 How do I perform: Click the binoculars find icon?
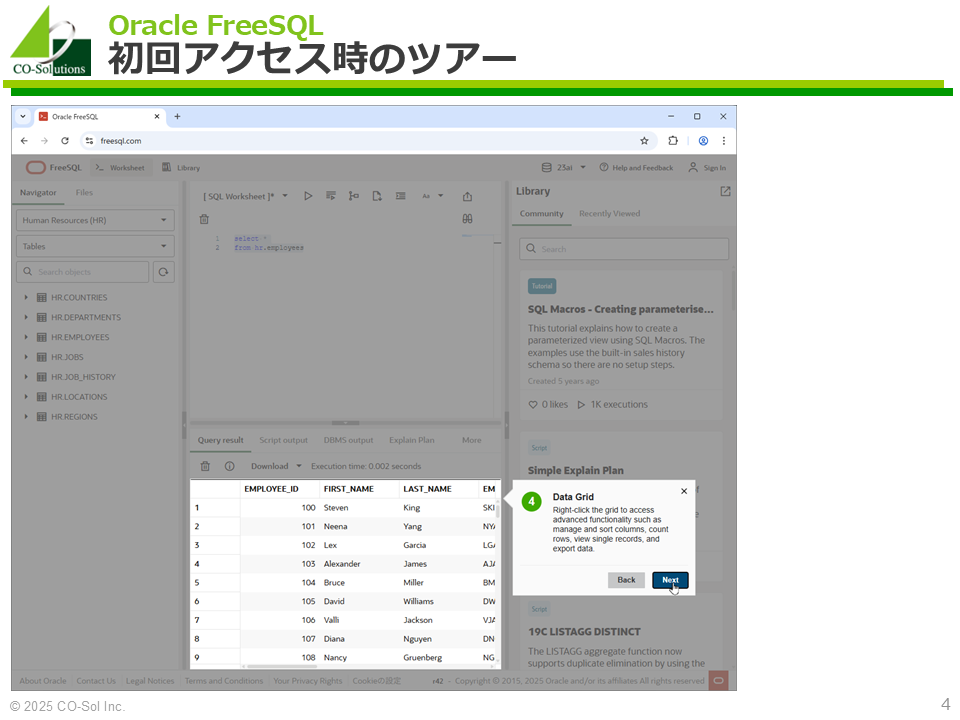pos(467,219)
